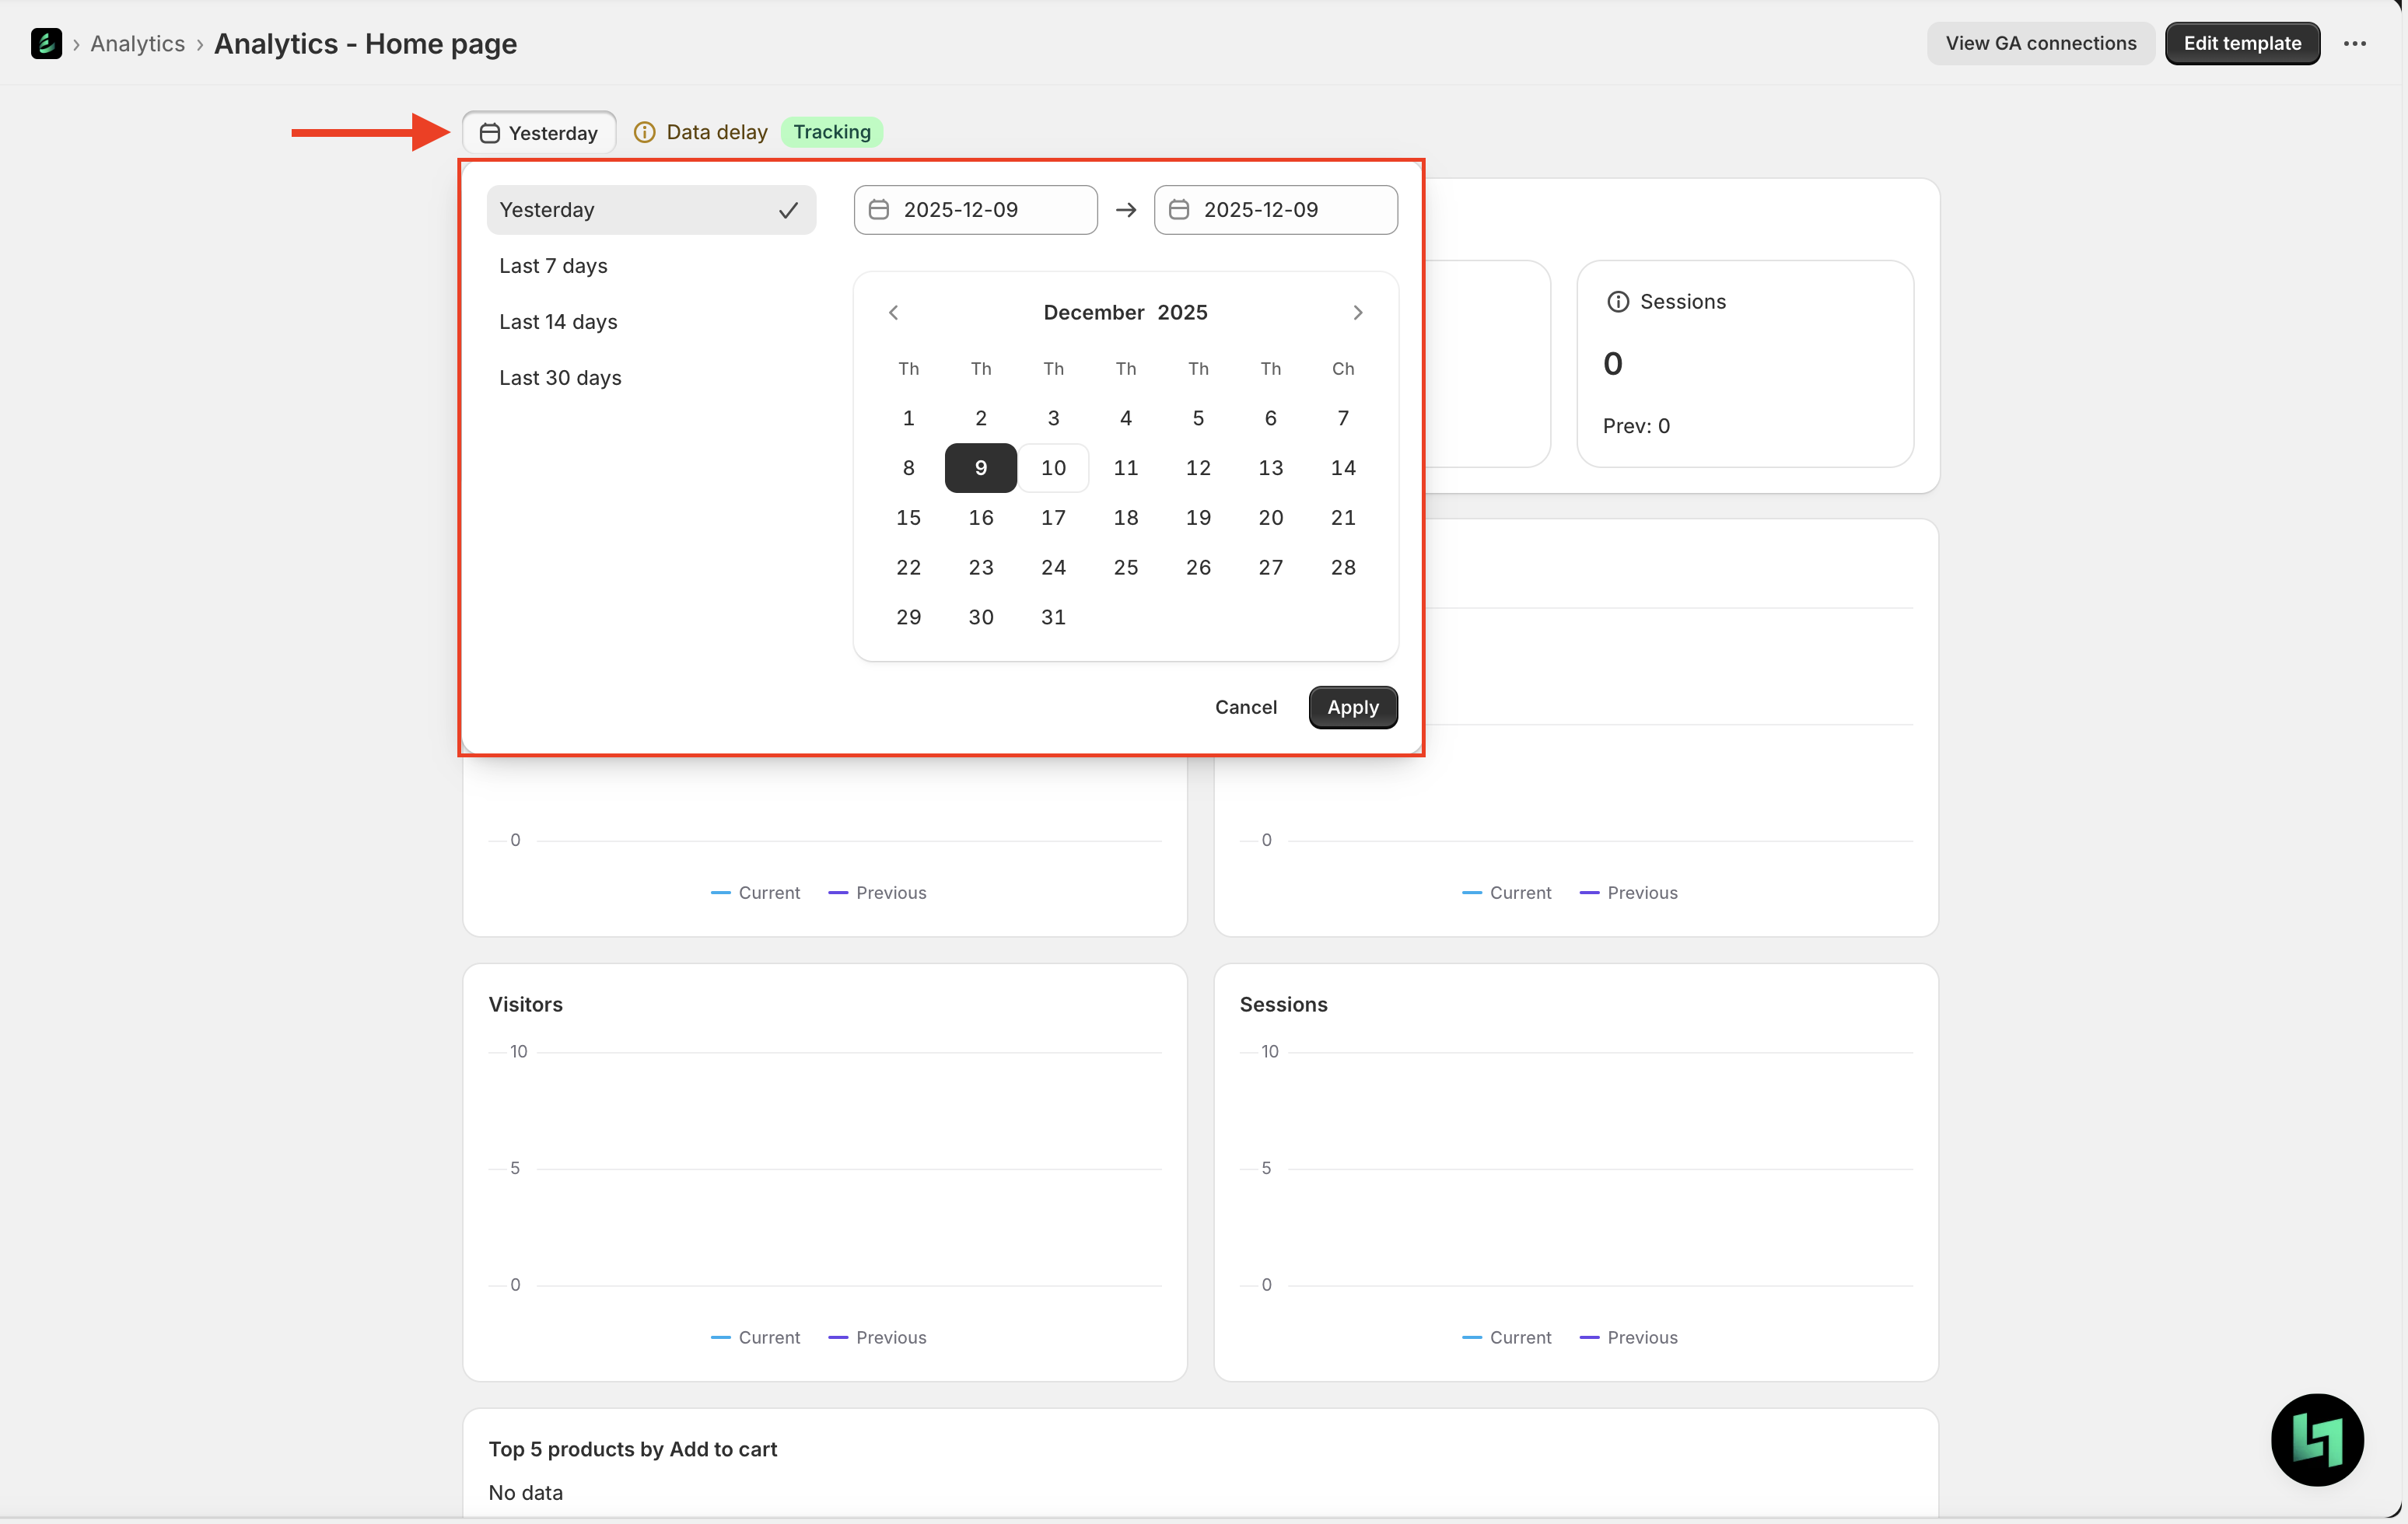This screenshot has height=1524, width=2408.
Task: Click the green app logo in breadcrumb
Action: coord(46,43)
